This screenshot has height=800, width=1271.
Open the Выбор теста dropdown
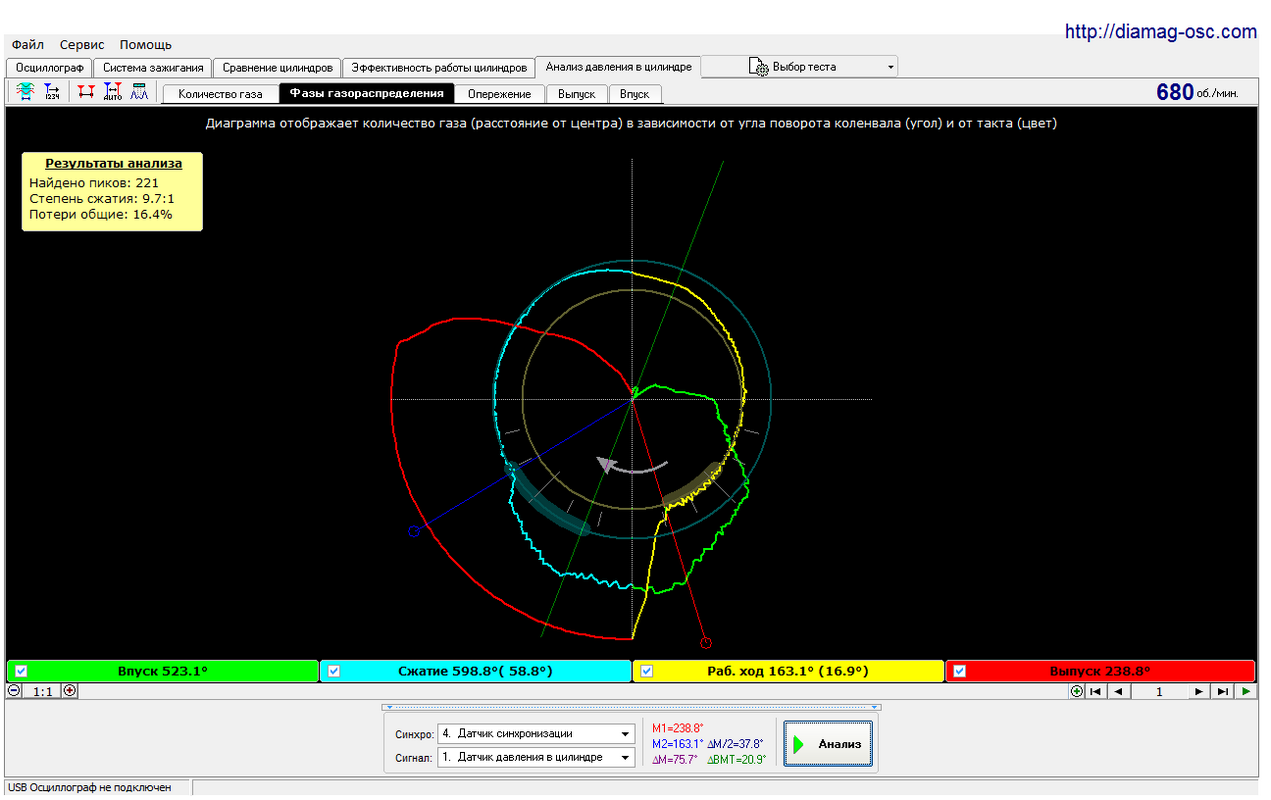[x=800, y=67]
